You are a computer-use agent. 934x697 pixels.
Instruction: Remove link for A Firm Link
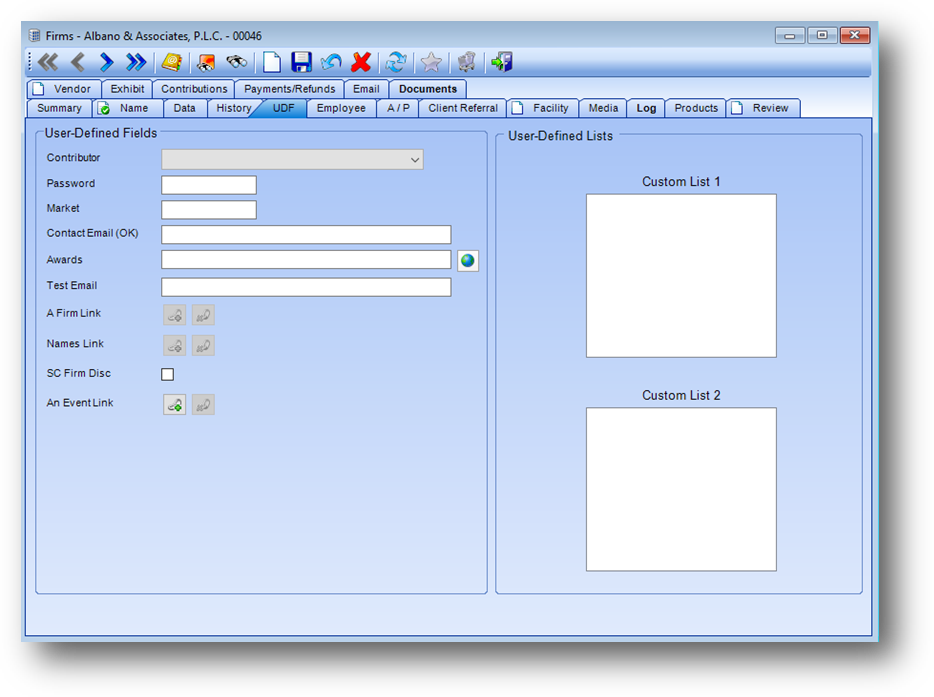[203, 315]
